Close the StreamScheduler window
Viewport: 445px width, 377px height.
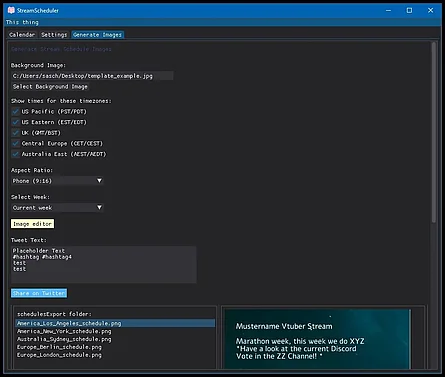(x=430, y=10)
